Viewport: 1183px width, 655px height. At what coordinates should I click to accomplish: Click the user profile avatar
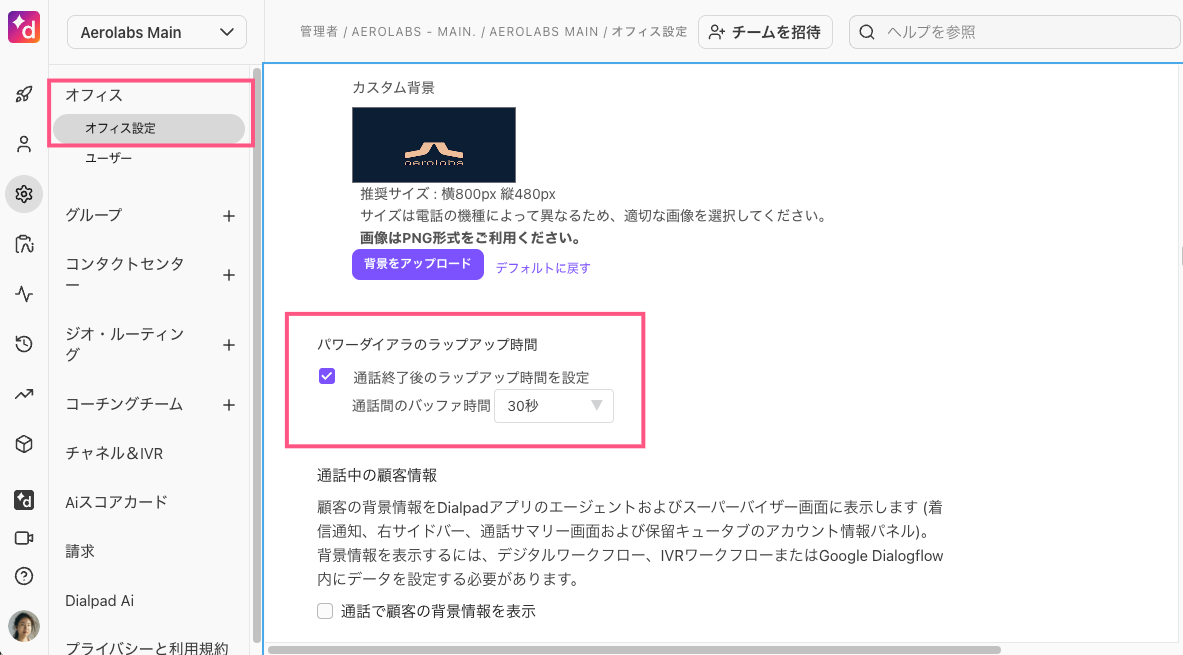(24, 626)
